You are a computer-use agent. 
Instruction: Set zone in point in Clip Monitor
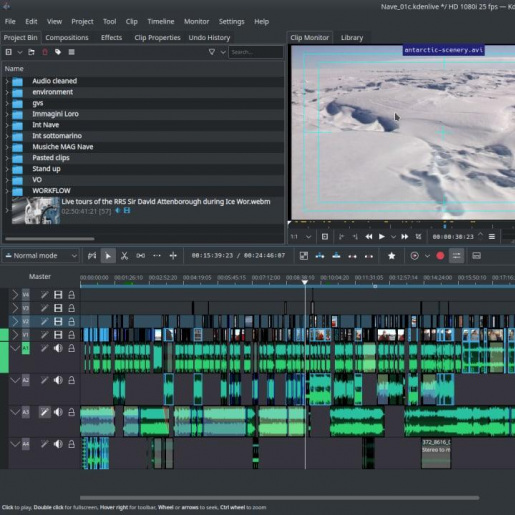coord(341,237)
